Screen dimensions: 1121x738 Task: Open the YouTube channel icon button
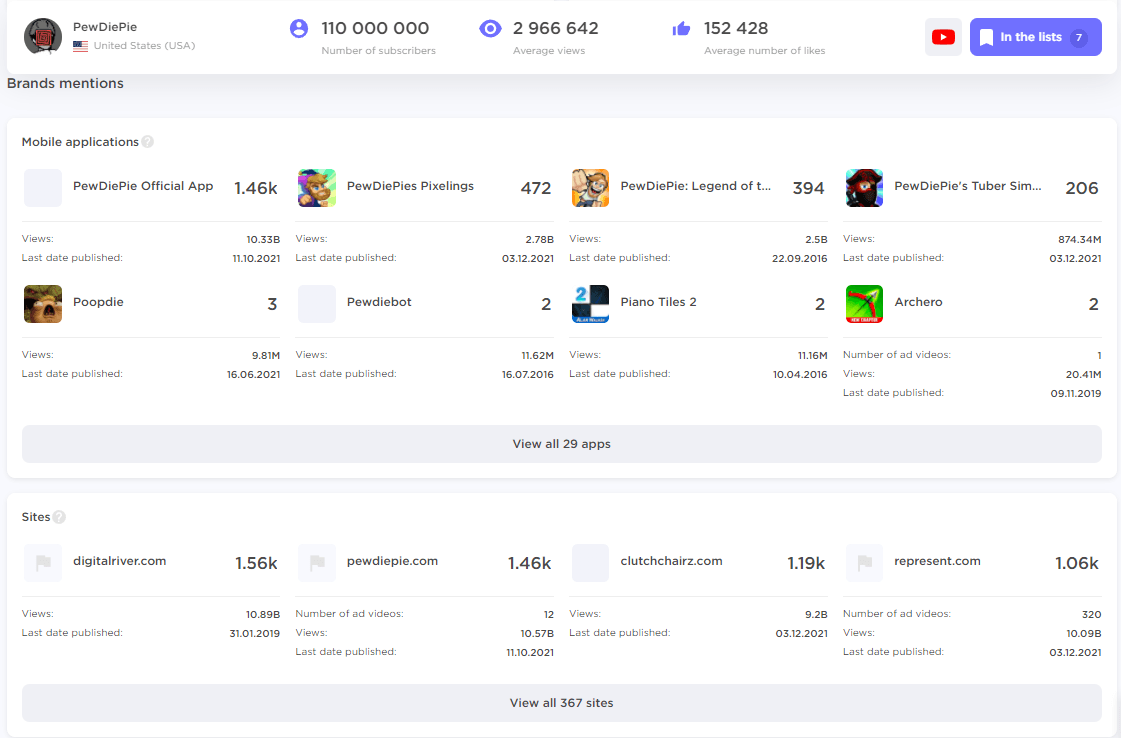point(943,37)
